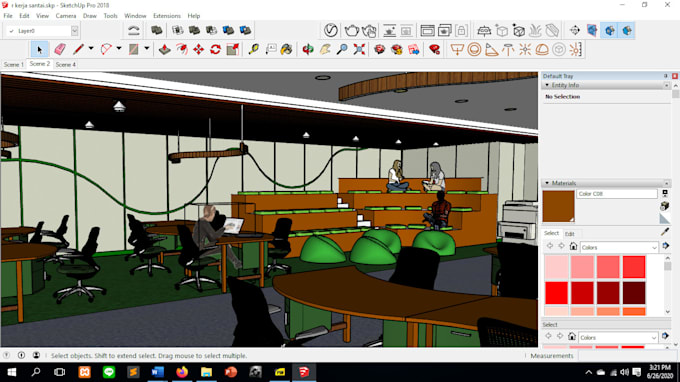
Task: Open the Camera menu
Action: coord(65,16)
